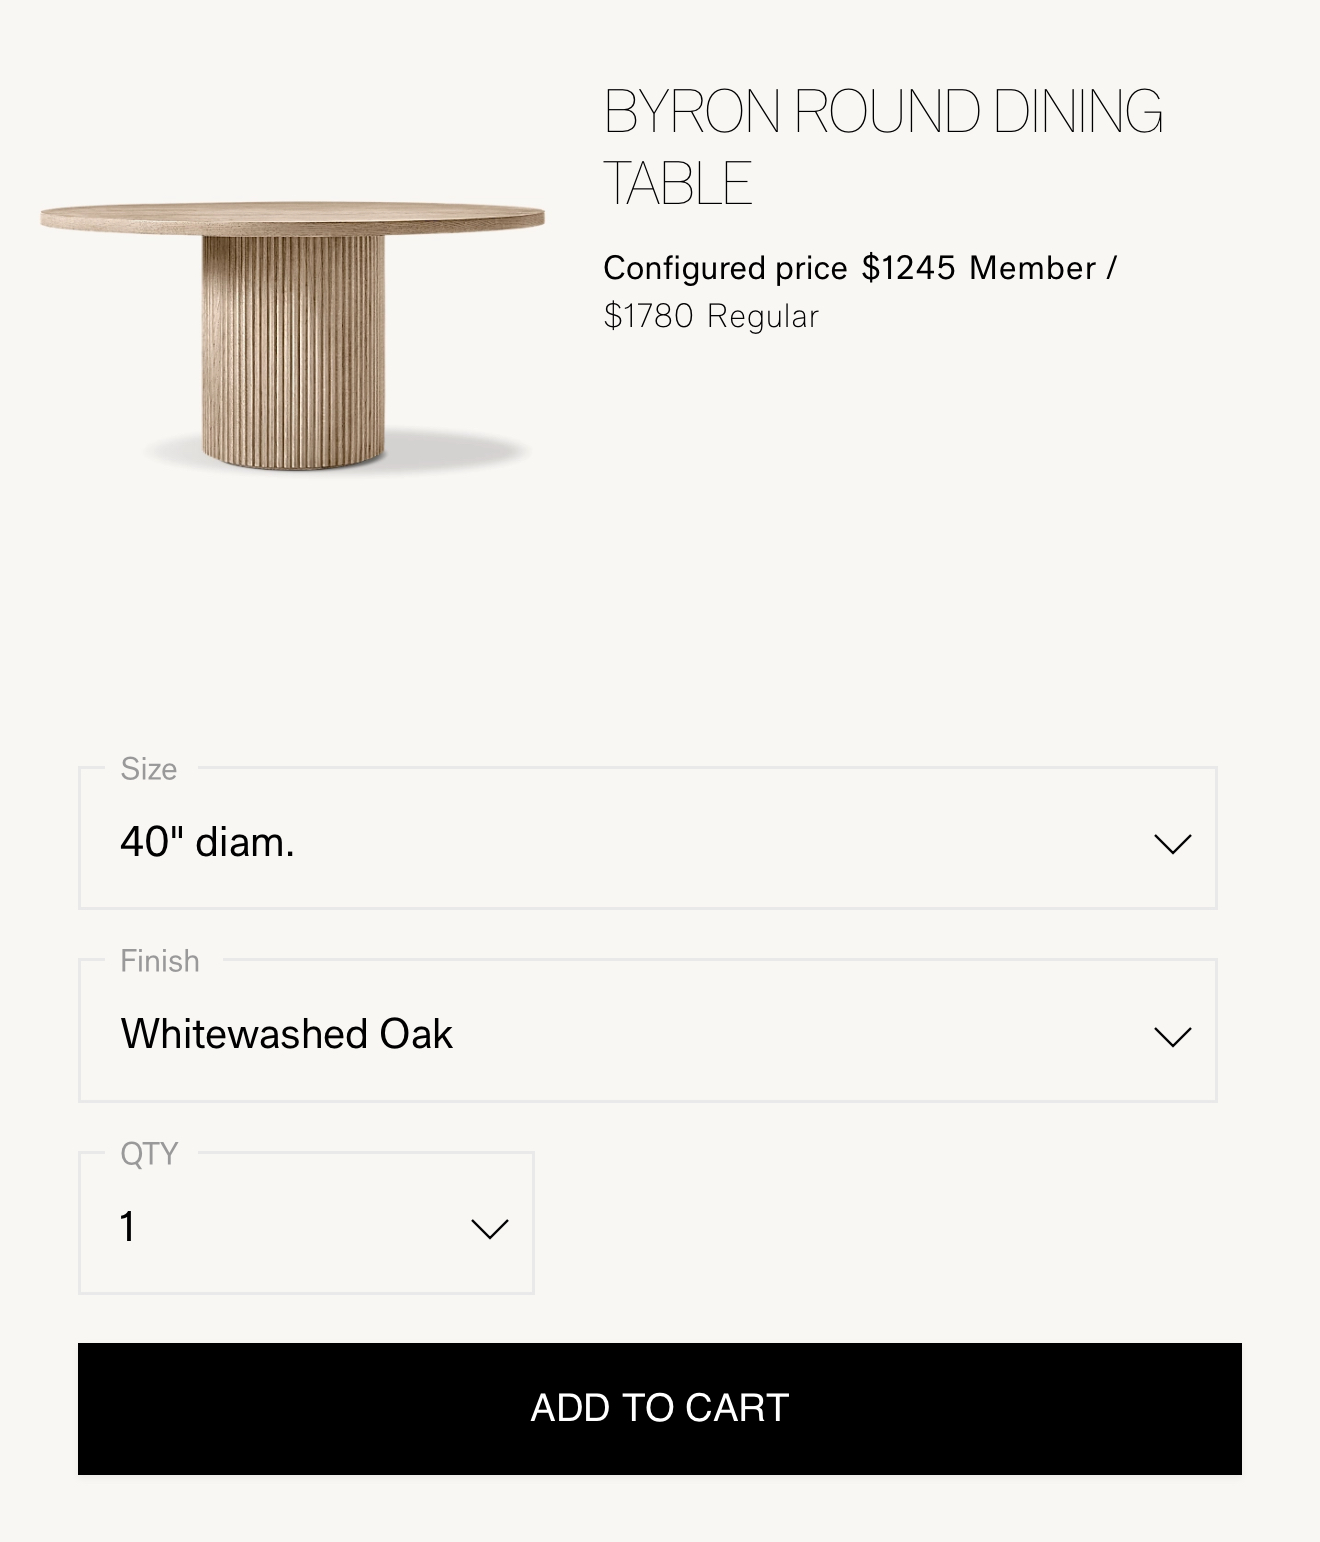
Task: Click the Finish dropdown chevron arrow
Action: 1172,1036
